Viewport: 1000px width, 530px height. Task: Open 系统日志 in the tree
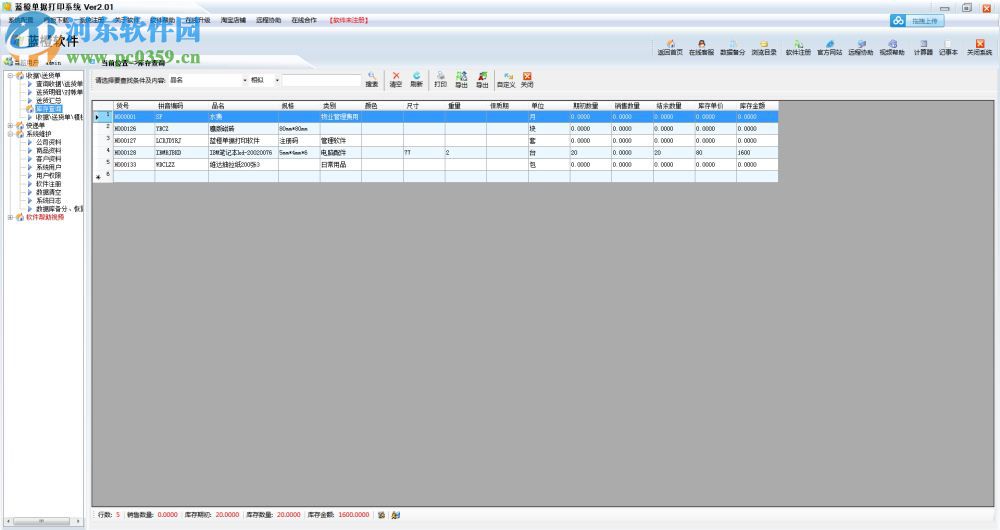pos(48,200)
